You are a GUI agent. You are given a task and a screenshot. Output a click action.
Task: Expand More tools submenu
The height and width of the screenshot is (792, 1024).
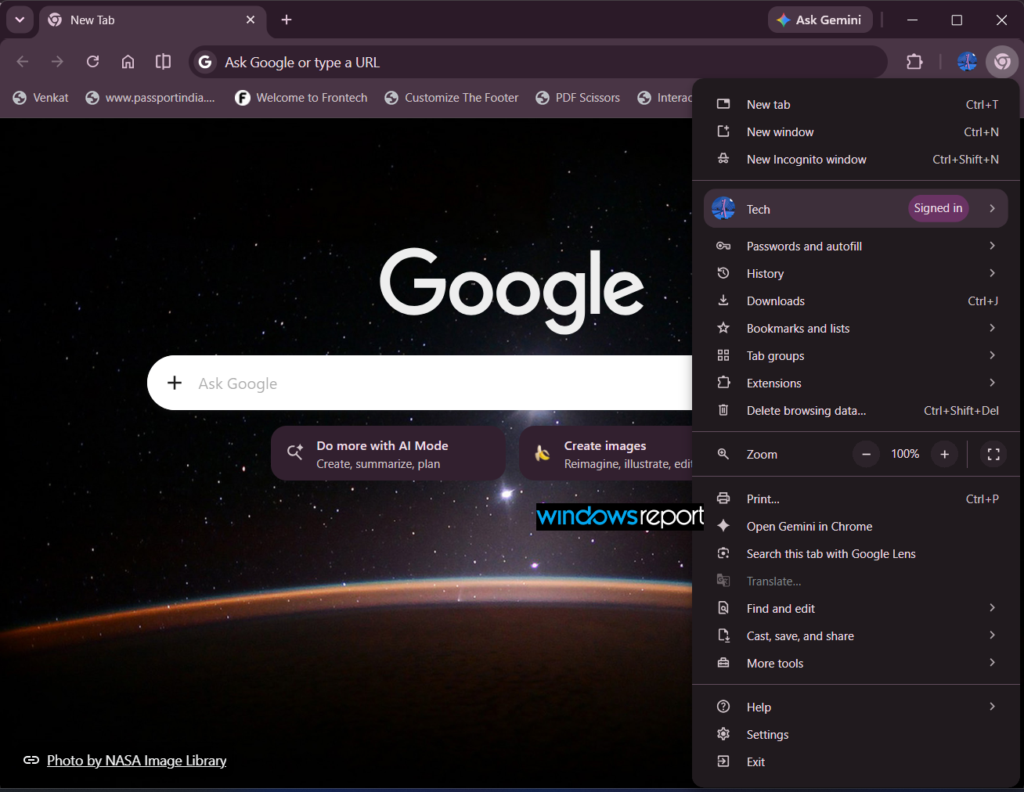(856, 663)
